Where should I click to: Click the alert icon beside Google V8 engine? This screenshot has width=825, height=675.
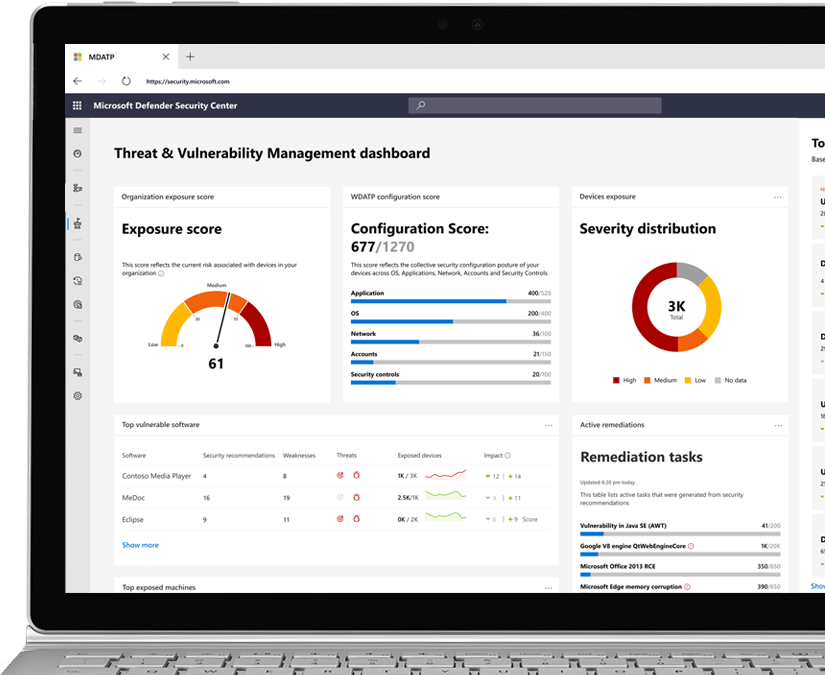tap(690, 546)
